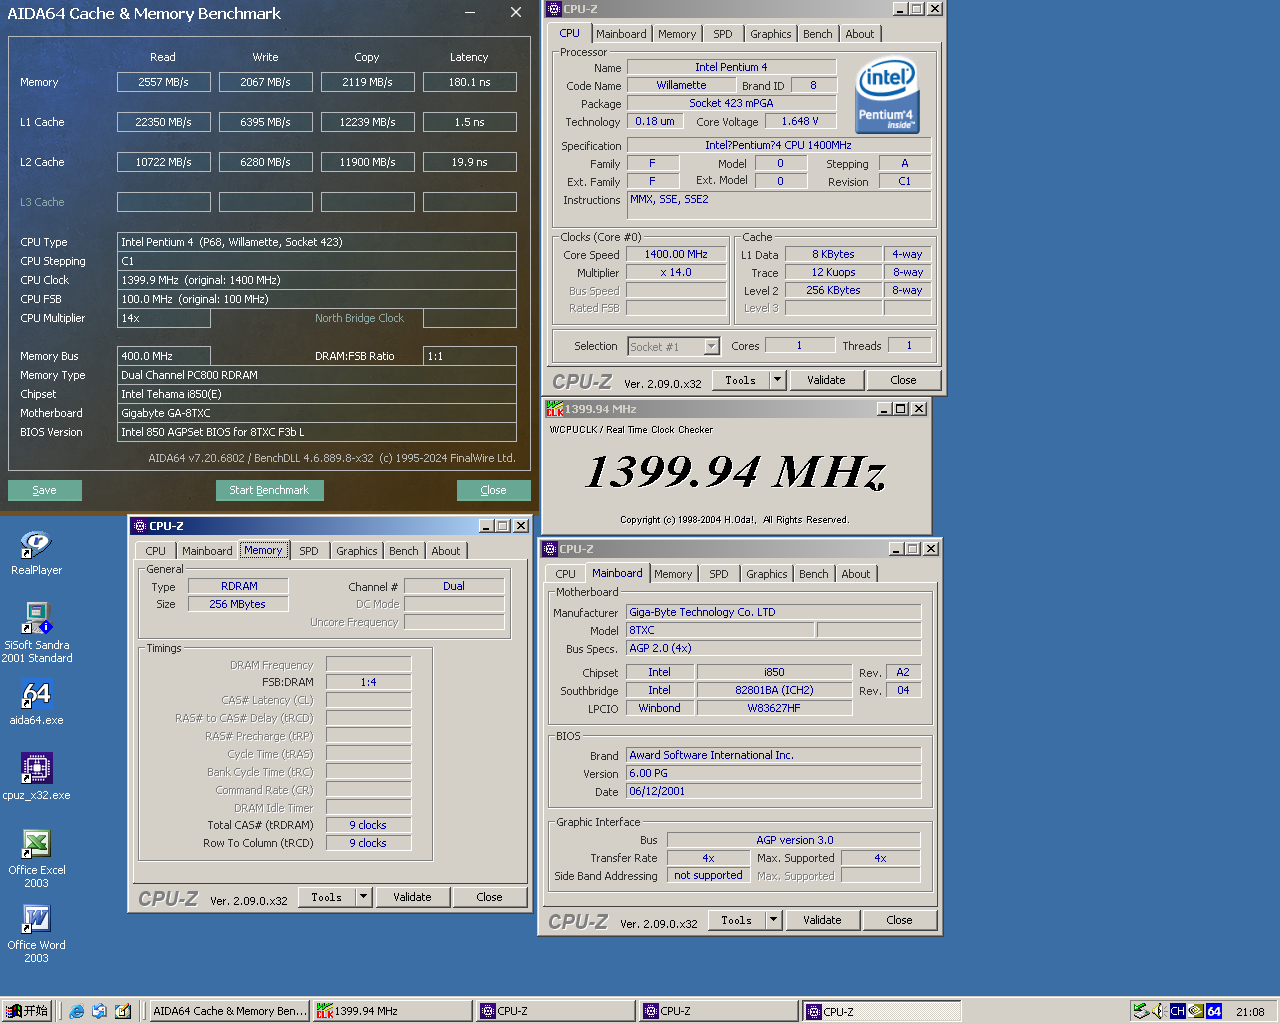Image resolution: width=1280 pixels, height=1024 pixels.
Task: Click the WCPUCLK title bar icon
Action: point(553,408)
